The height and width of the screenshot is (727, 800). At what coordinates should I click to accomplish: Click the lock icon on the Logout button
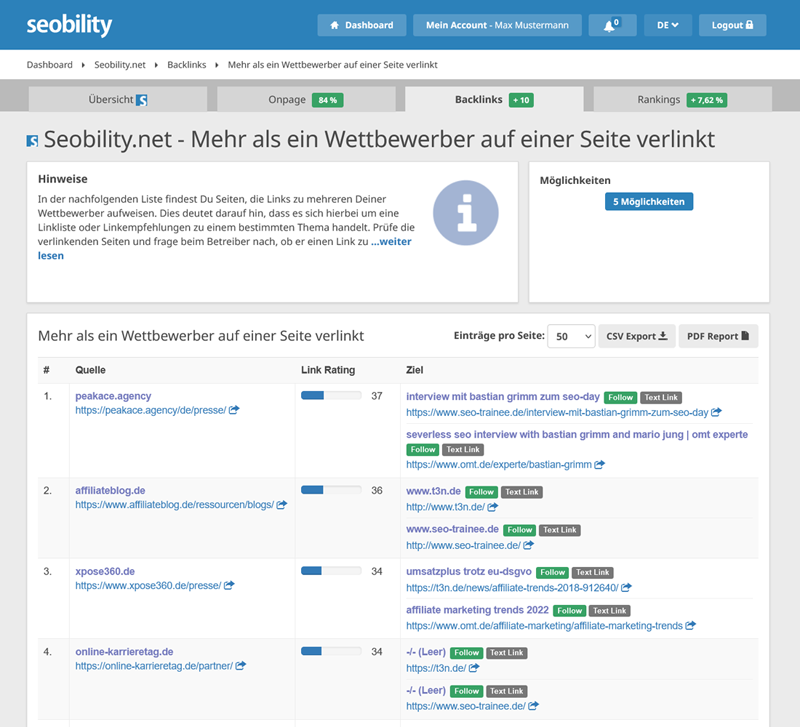coord(751,24)
